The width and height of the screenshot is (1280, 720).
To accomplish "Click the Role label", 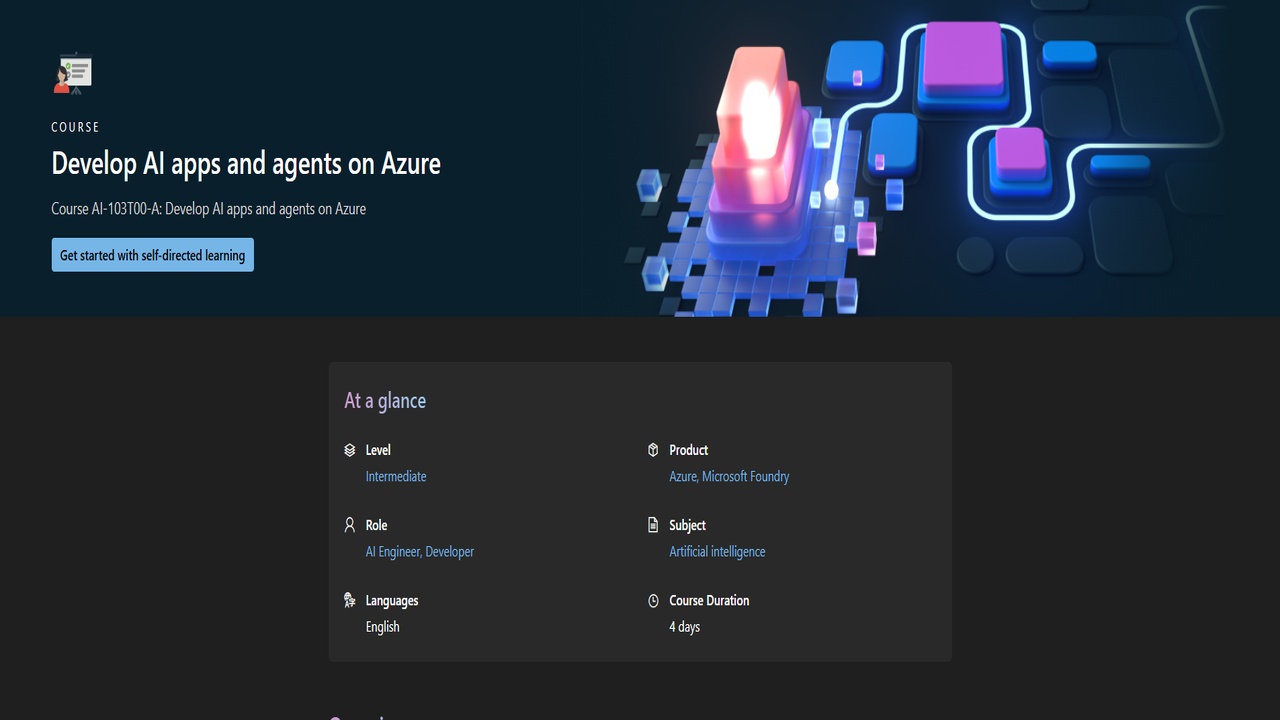I will pos(377,525).
